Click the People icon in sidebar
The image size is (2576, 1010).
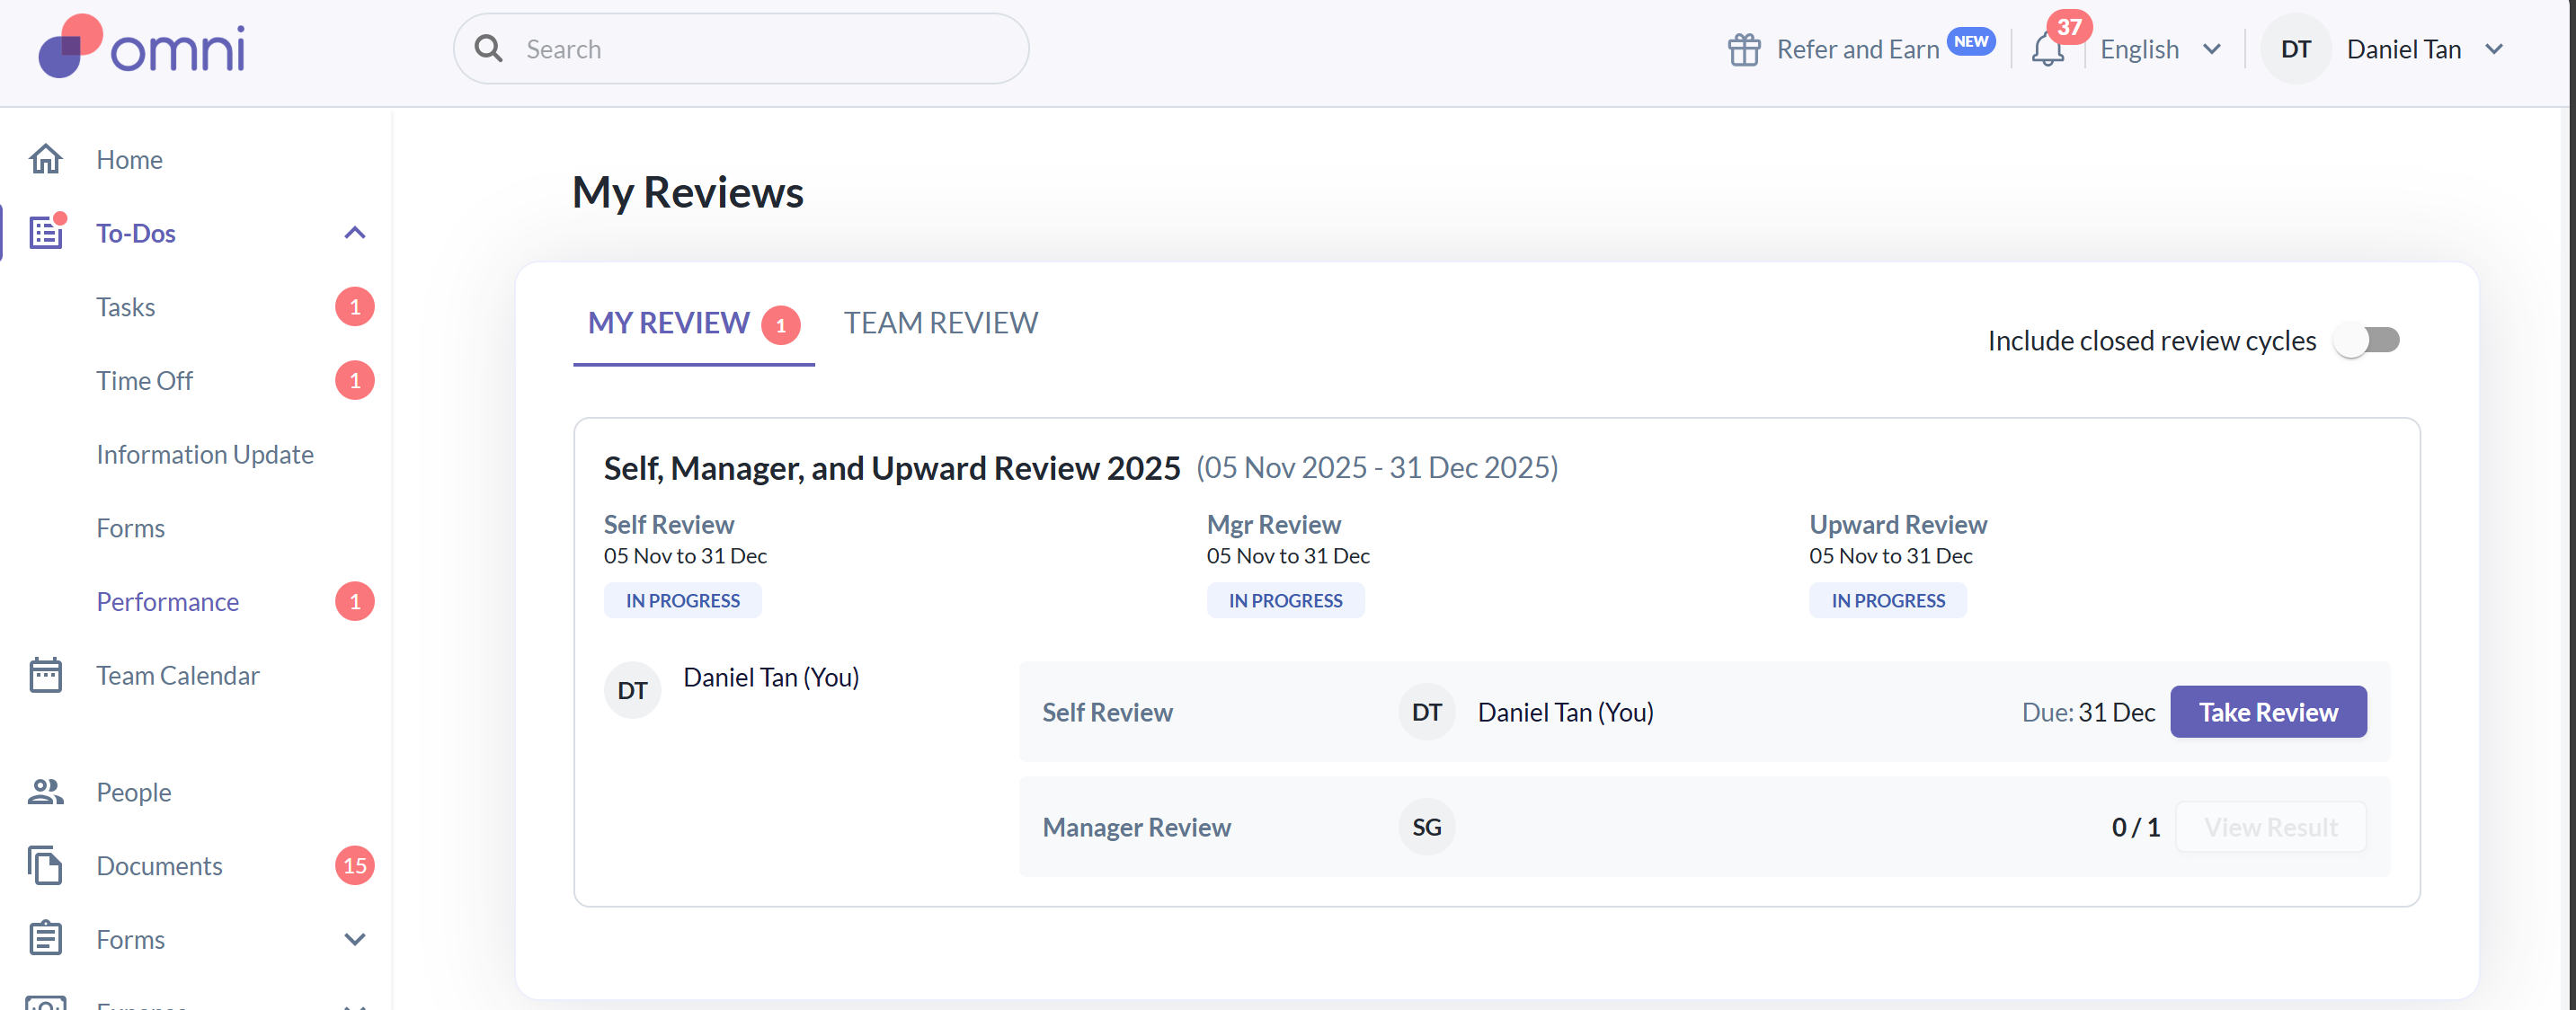point(46,791)
